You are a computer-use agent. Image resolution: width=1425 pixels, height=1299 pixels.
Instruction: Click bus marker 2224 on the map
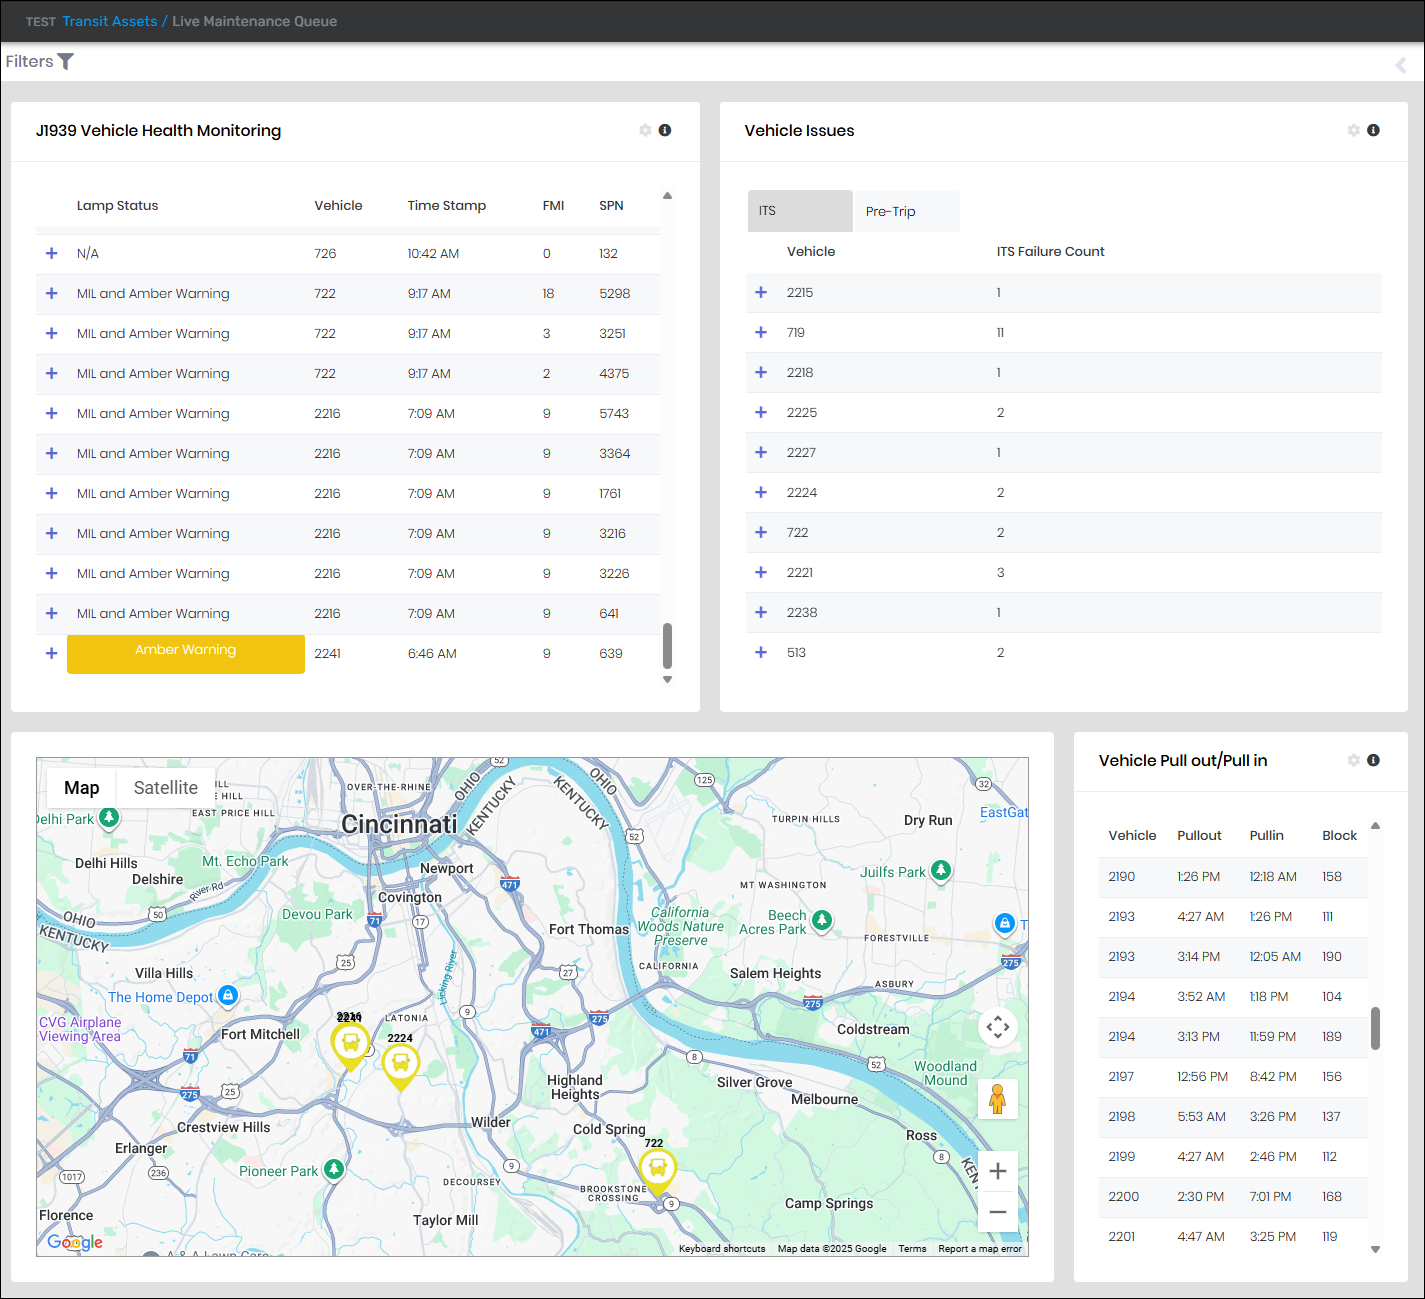pyautogui.click(x=400, y=1064)
